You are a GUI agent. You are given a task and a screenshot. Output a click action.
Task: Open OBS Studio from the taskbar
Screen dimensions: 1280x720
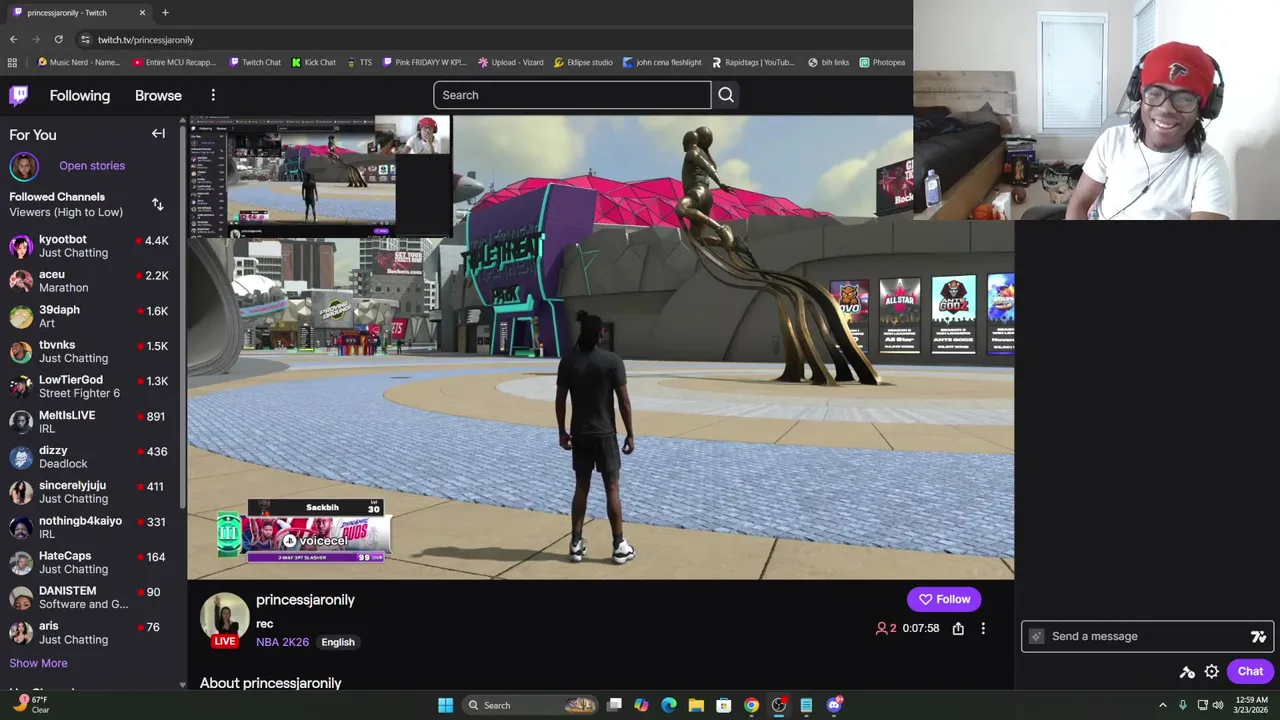coord(778,705)
